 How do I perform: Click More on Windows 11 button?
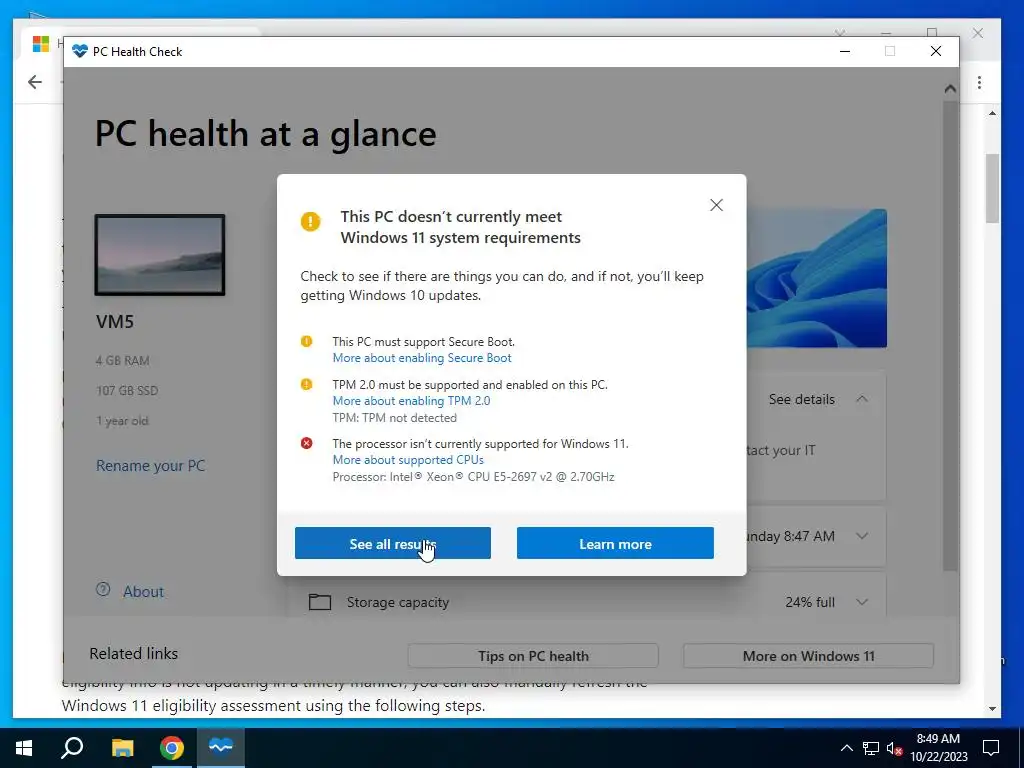[x=808, y=656]
